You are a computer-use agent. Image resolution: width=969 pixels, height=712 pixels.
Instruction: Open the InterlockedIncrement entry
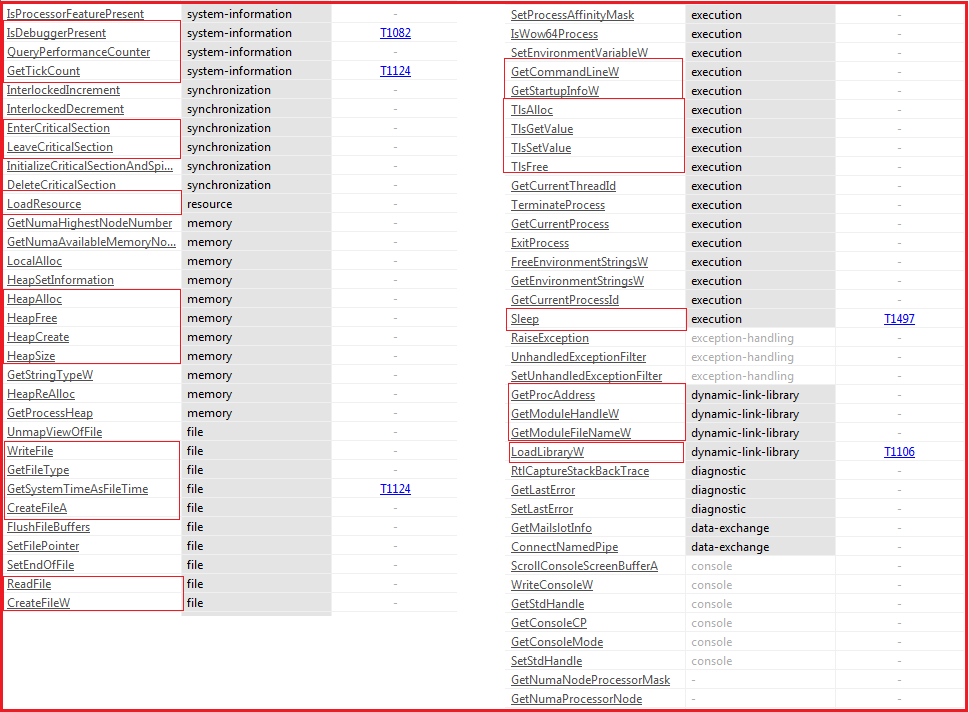(x=64, y=90)
